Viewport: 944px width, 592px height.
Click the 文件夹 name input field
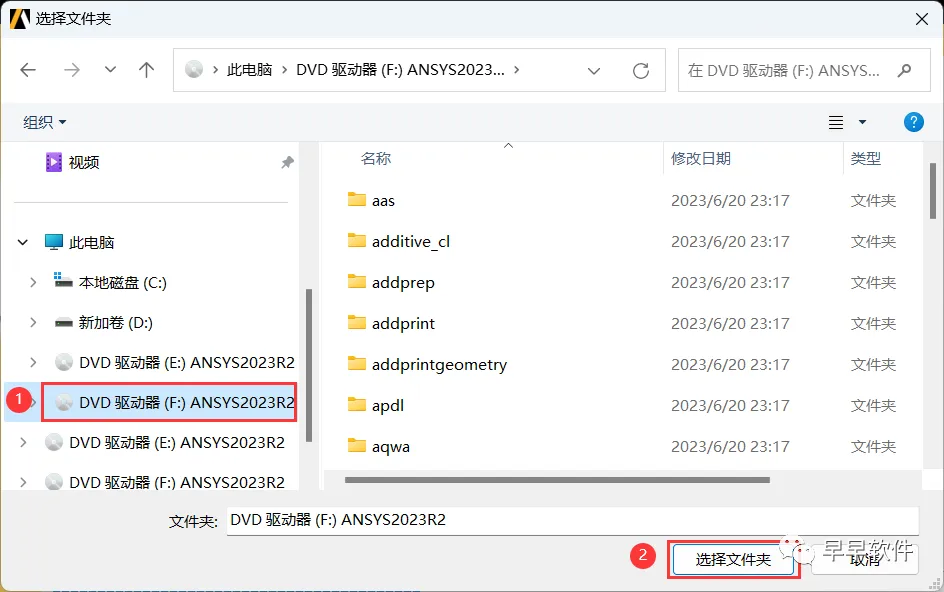573,520
